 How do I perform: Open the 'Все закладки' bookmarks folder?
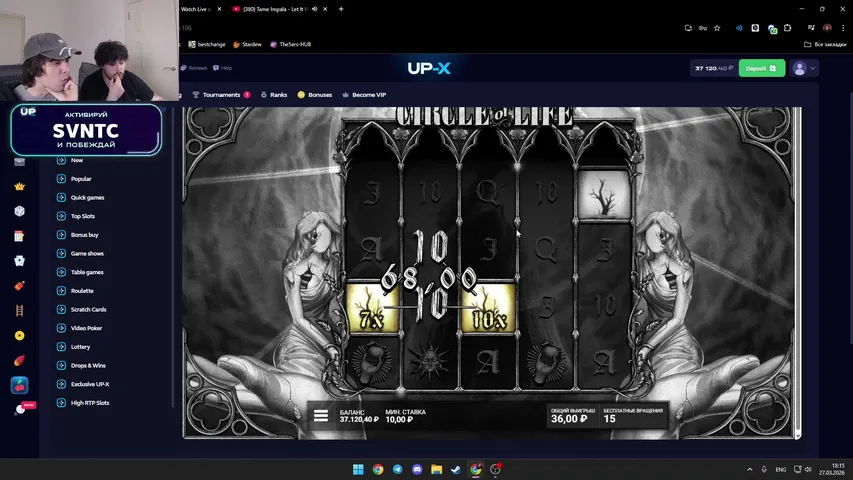tap(825, 44)
